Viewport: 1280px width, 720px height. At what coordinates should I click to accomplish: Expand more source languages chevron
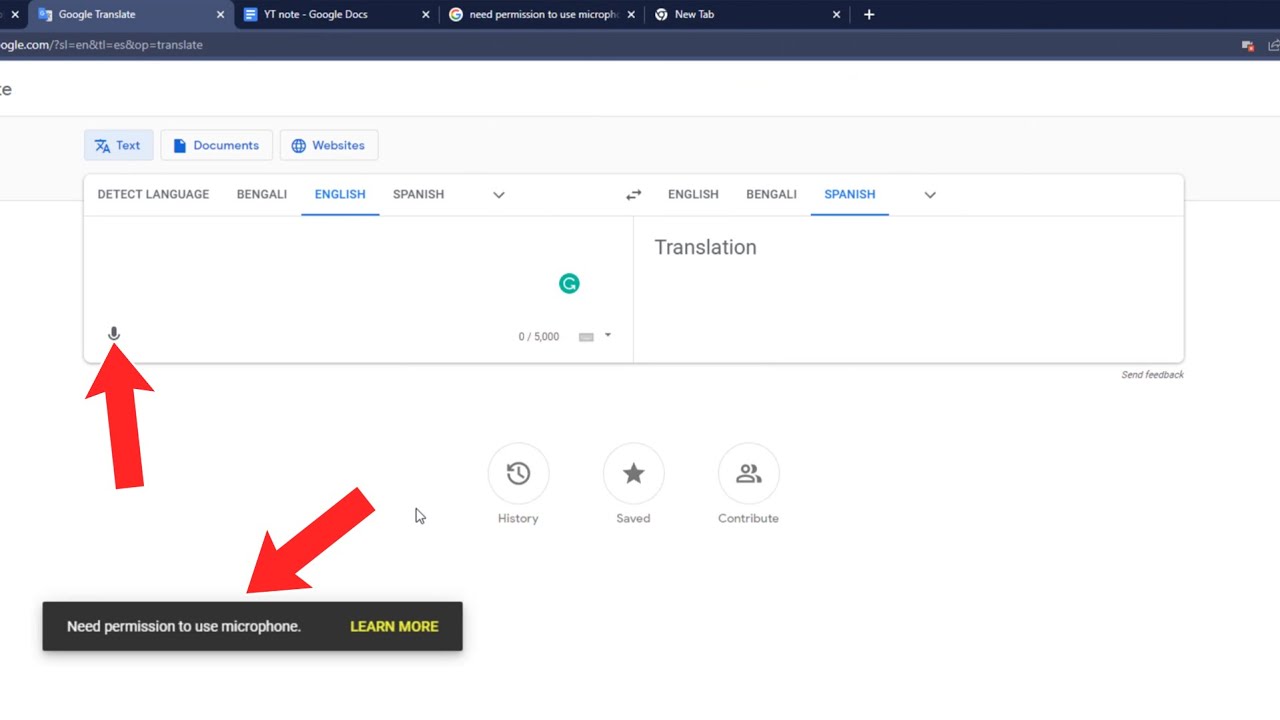click(x=499, y=195)
